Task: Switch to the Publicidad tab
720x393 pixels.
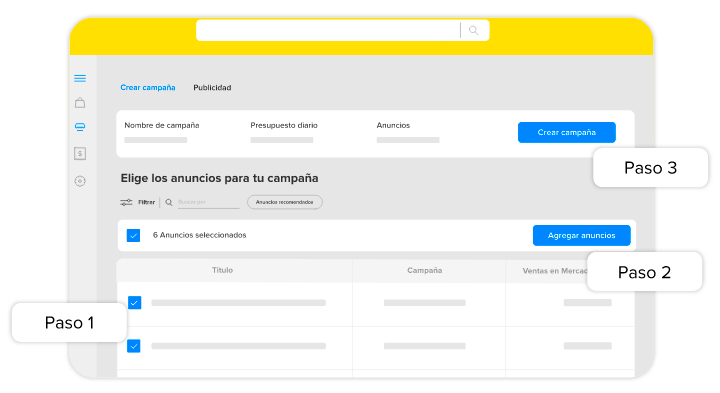Action: [x=212, y=87]
